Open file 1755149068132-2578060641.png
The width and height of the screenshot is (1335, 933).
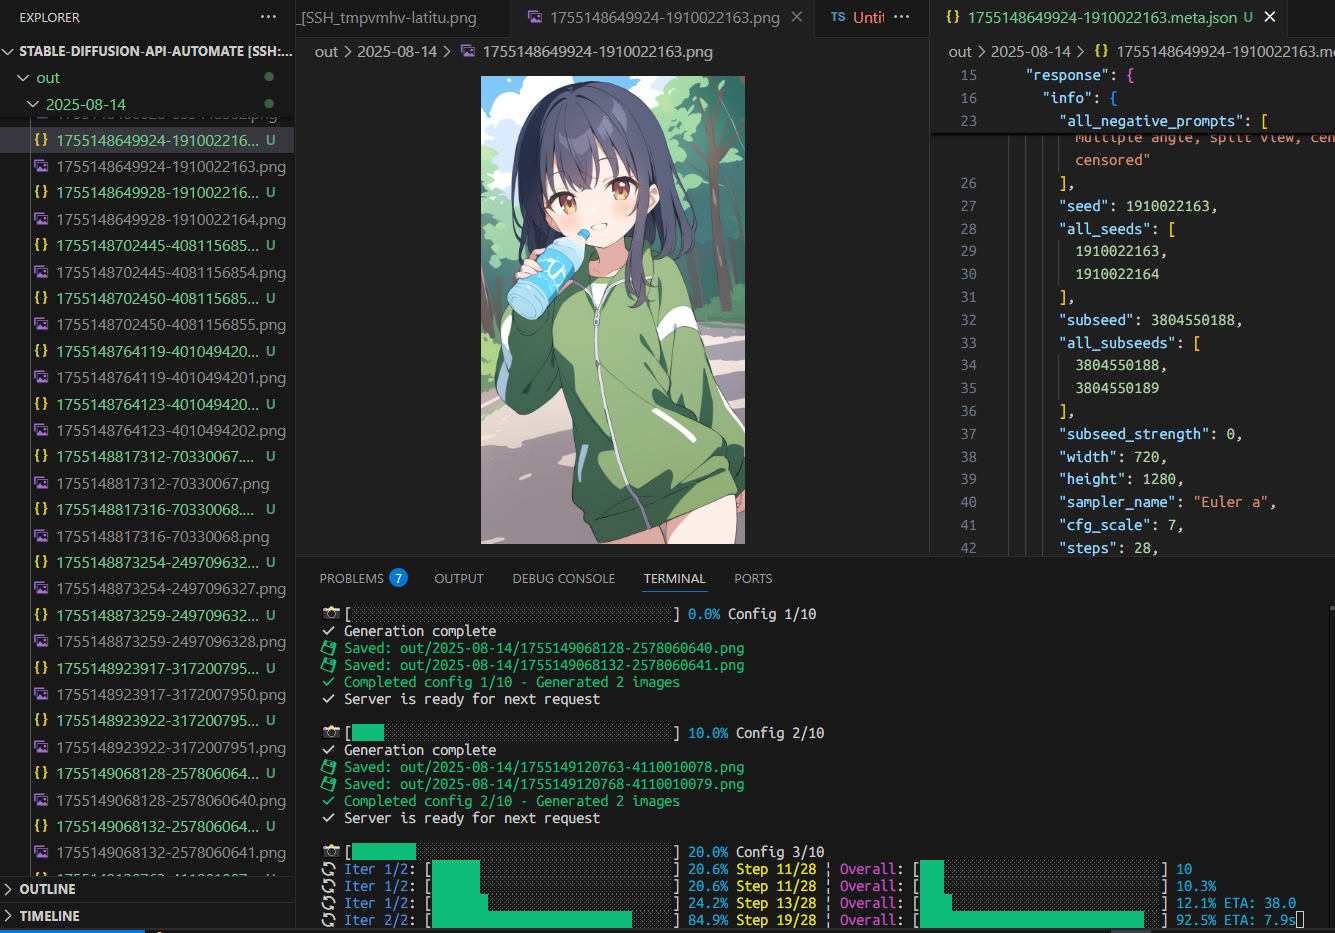pyautogui.click(x=171, y=853)
